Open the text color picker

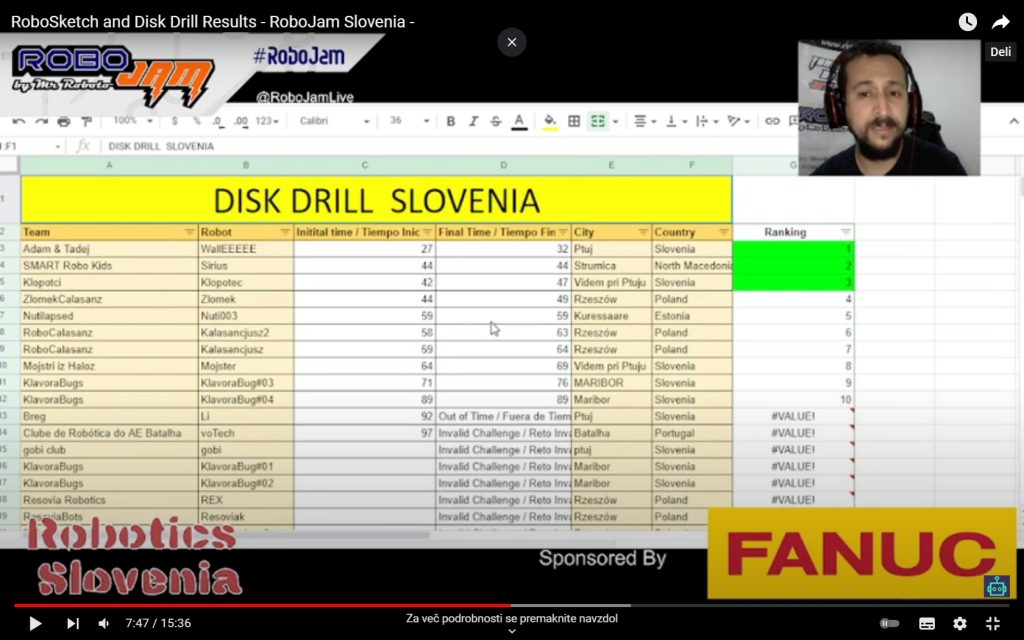coord(519,121)
